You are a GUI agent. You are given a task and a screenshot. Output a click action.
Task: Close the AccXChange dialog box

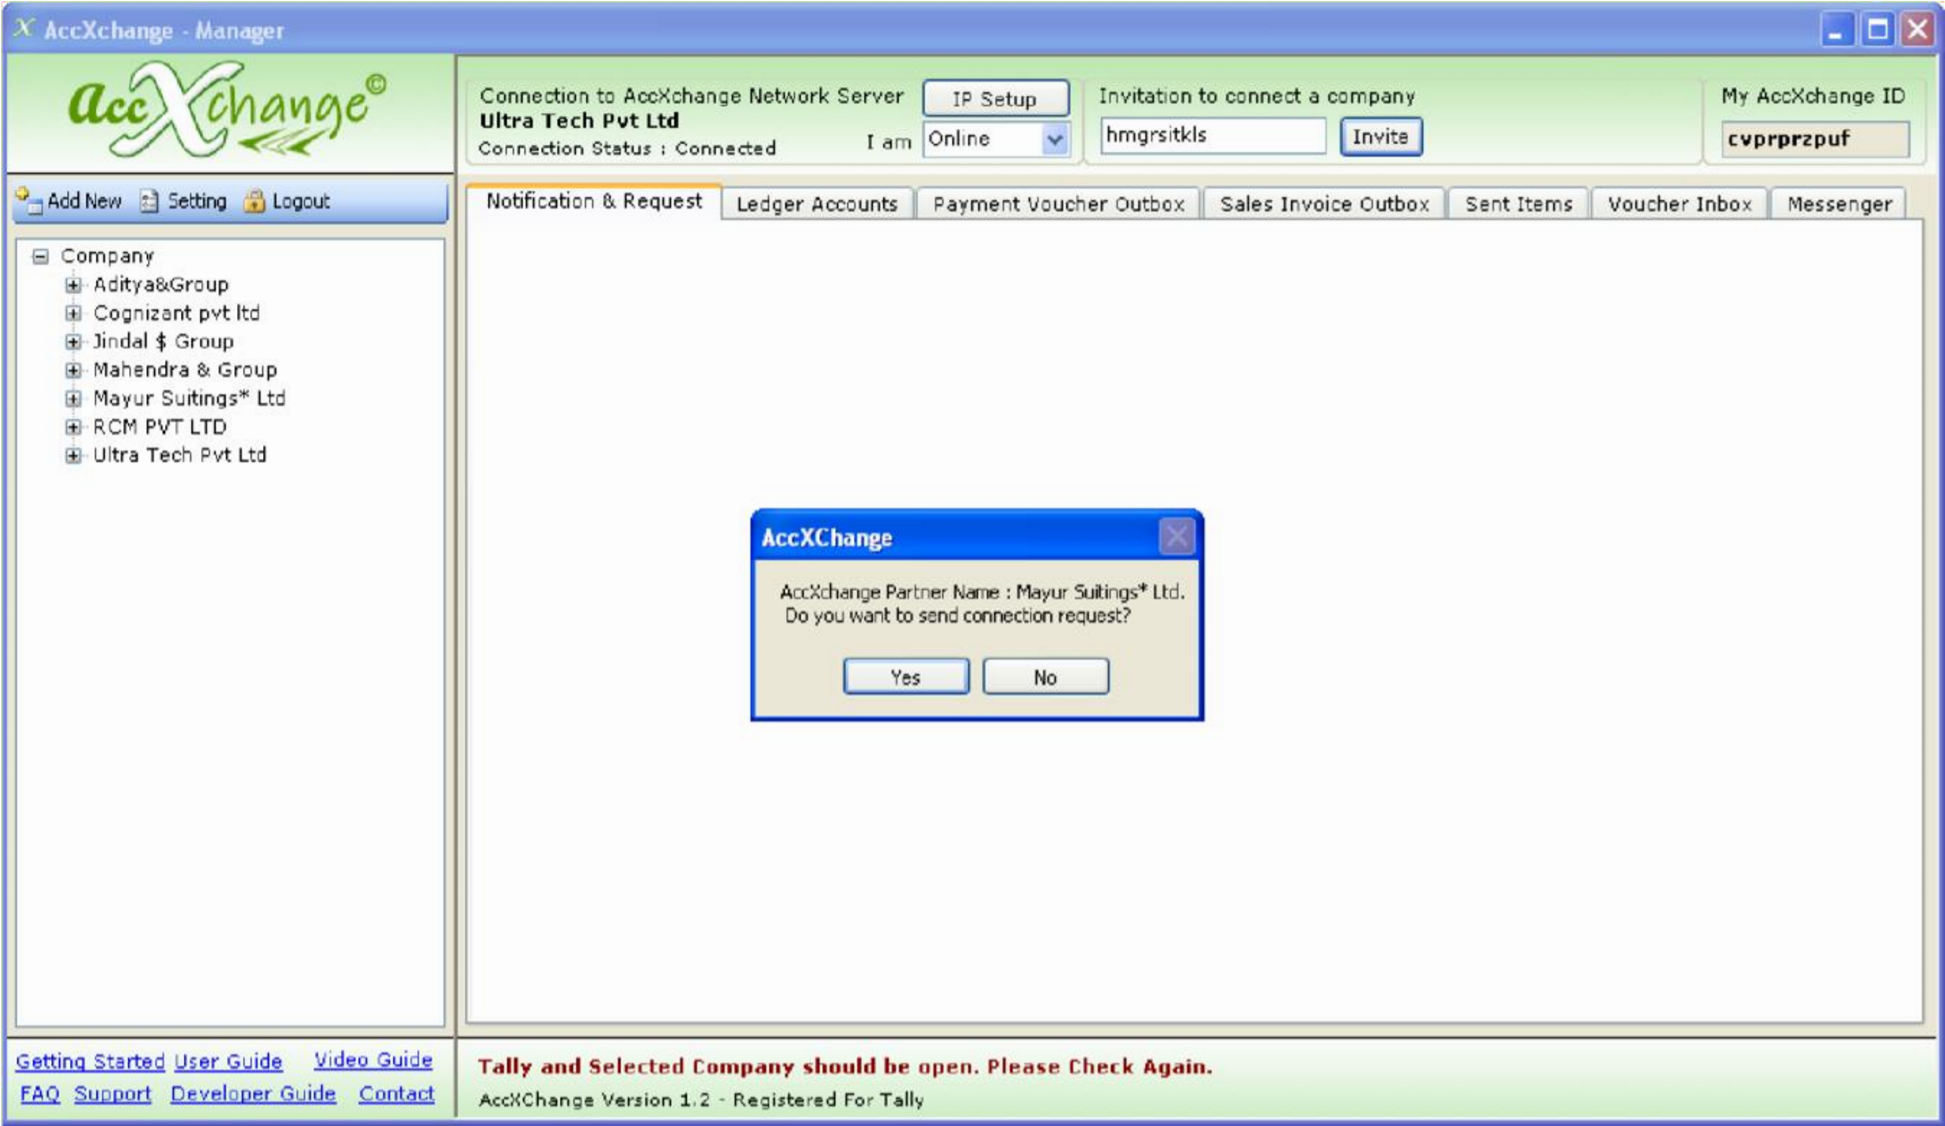1176,537
